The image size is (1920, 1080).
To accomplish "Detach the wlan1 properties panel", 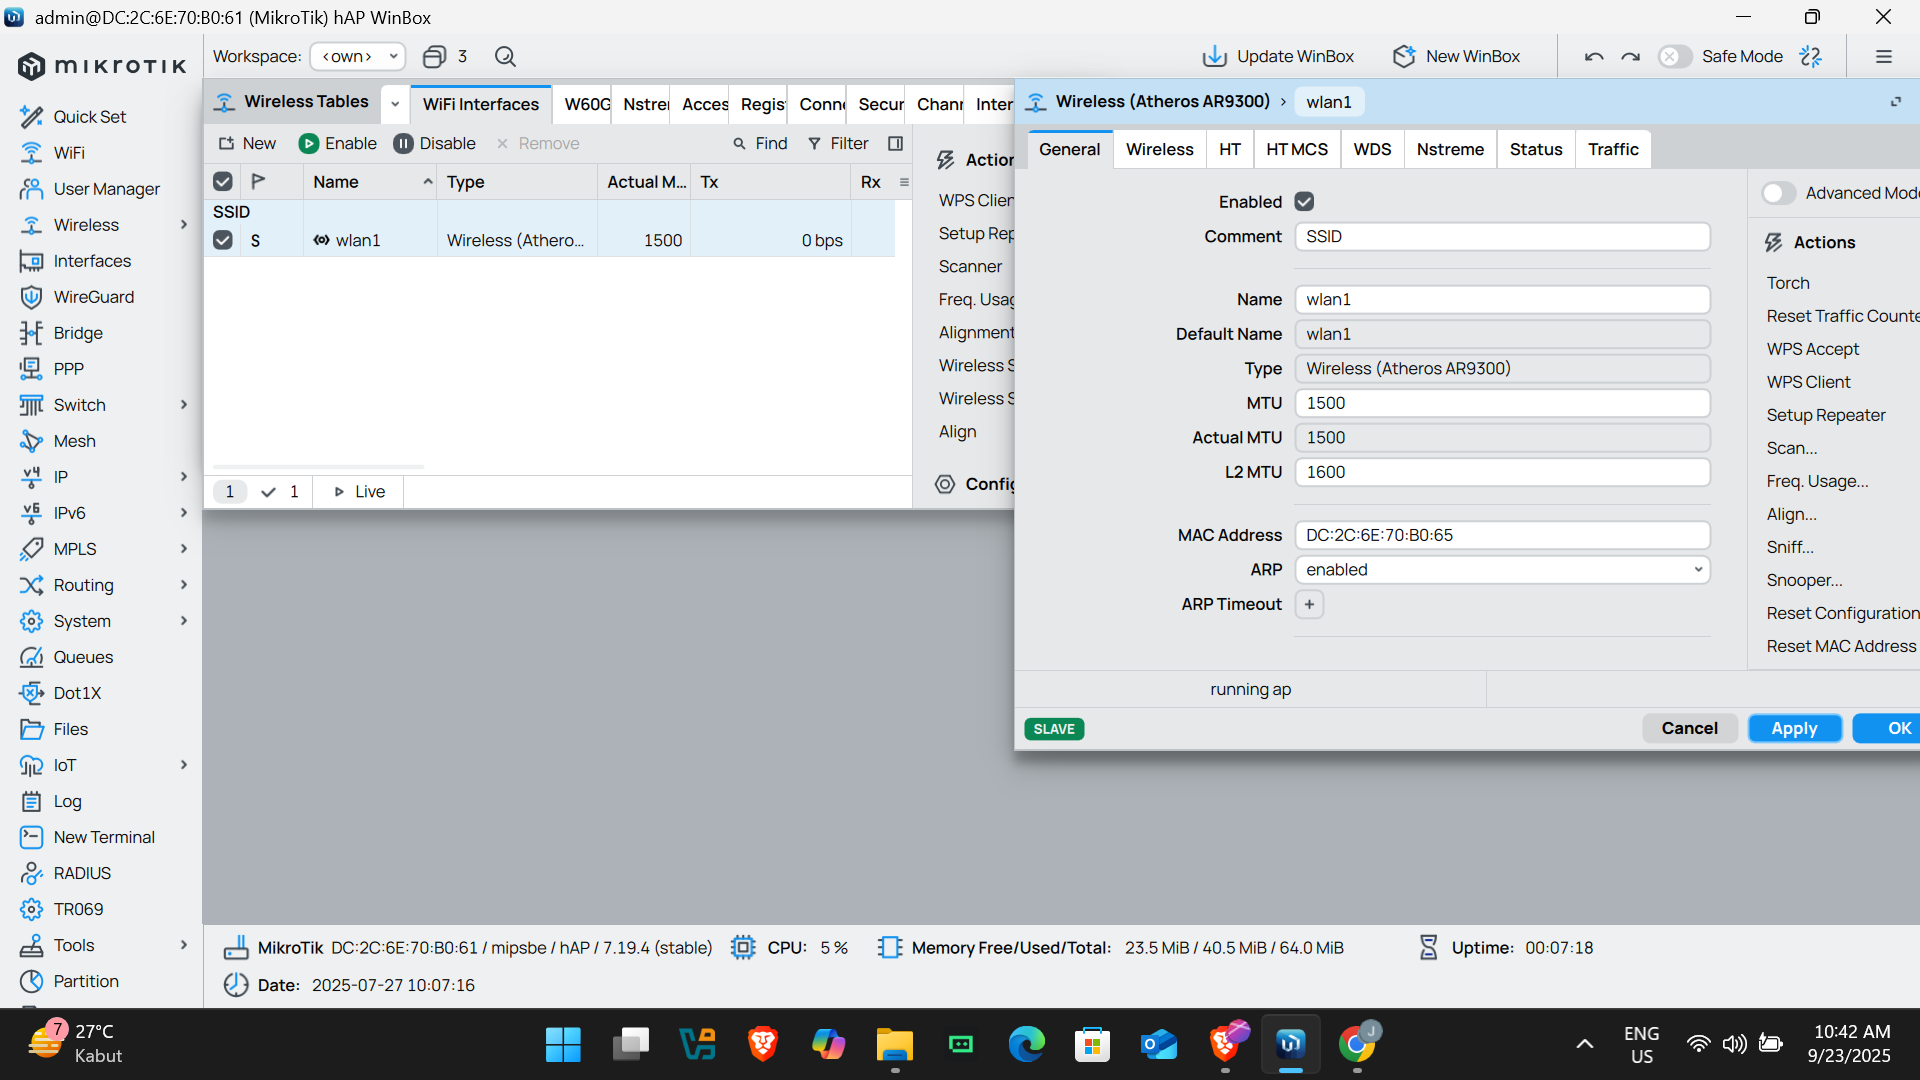I will 1895,102.
